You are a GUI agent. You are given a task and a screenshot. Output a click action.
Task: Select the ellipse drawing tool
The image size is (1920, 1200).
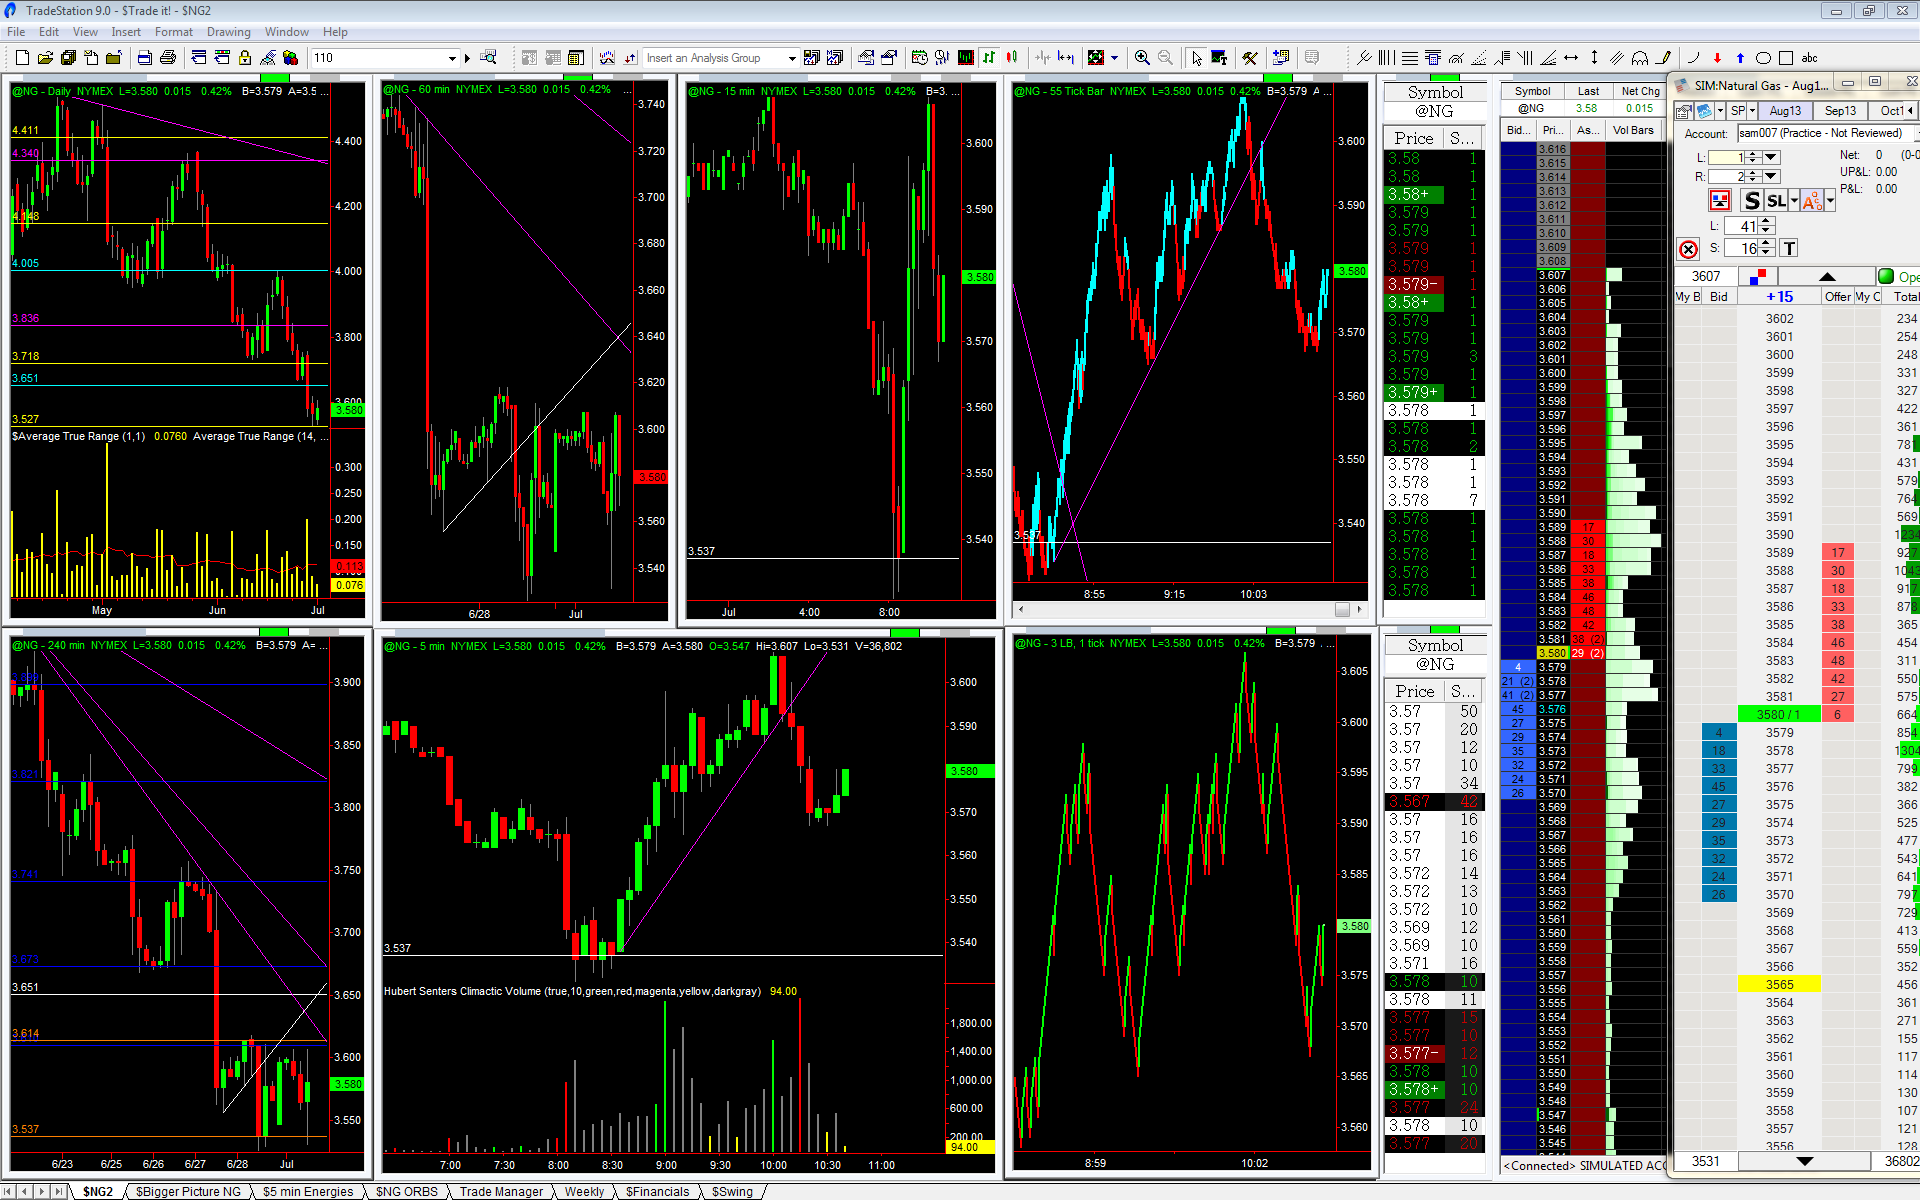tap(1763, 58)
